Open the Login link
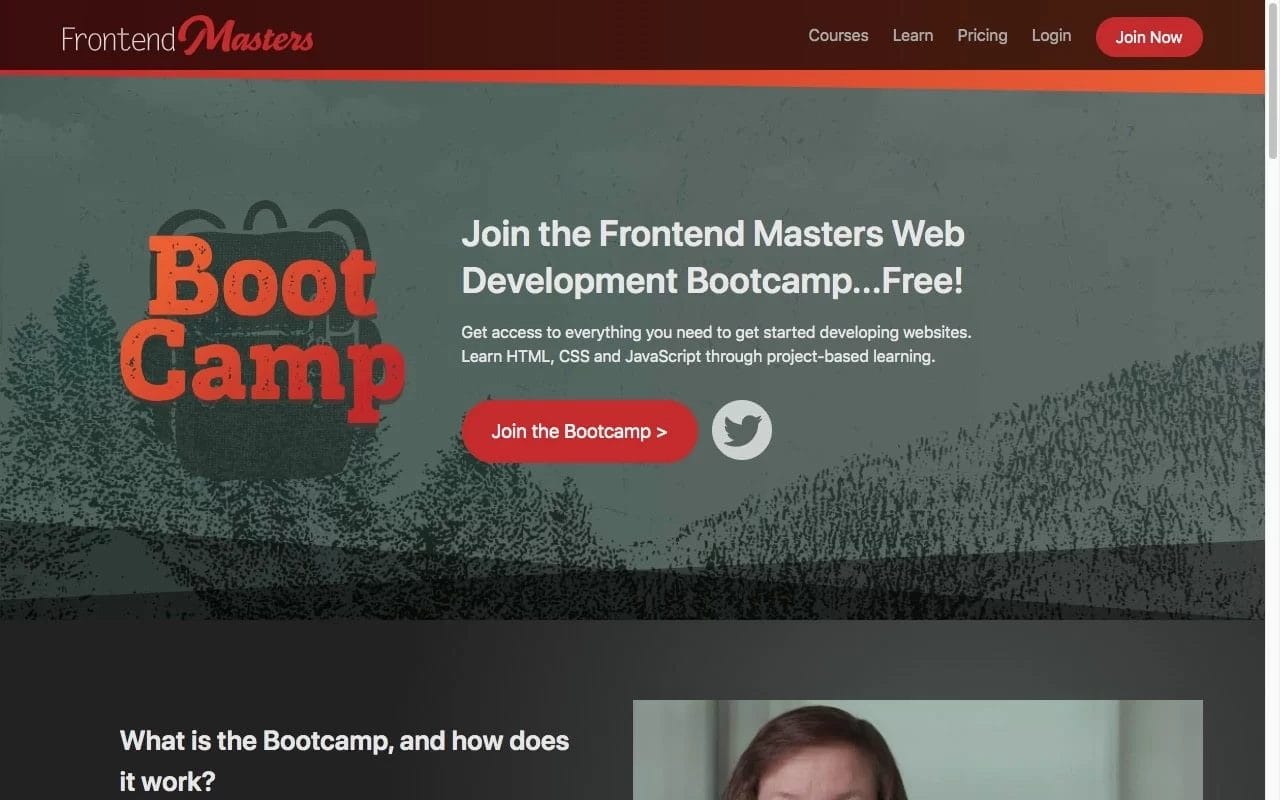Screen dimensions: 1280x800 pyautogui.click(x=1051, y=35)
